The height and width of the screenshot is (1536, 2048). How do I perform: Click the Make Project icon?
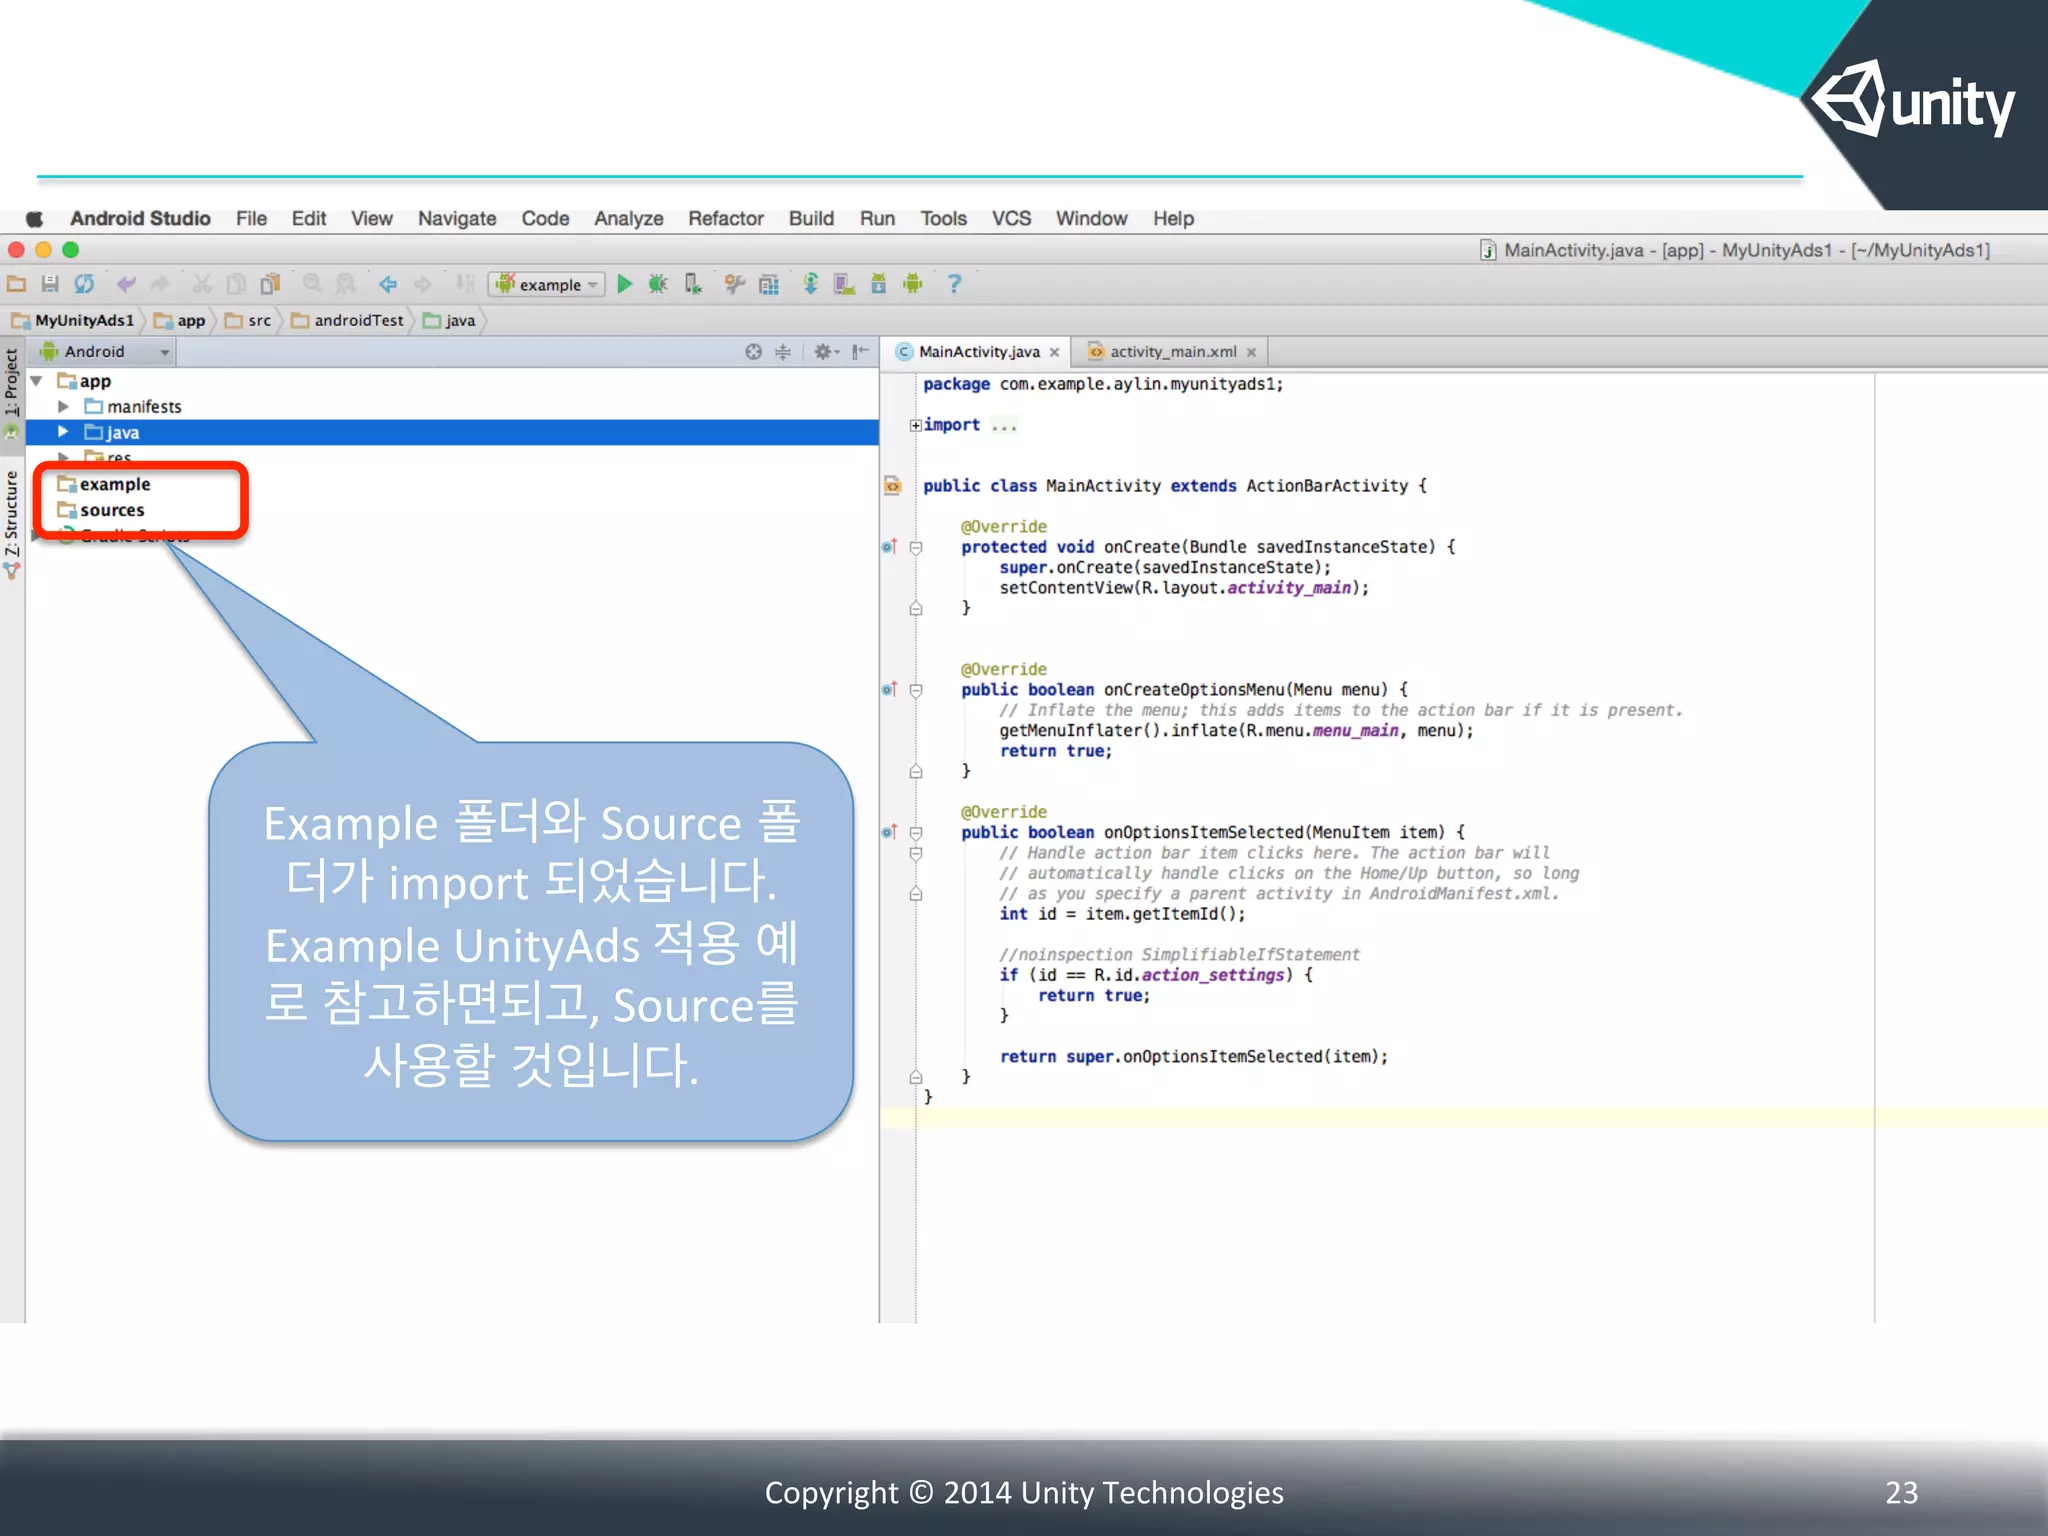click(x=464, y=285)
